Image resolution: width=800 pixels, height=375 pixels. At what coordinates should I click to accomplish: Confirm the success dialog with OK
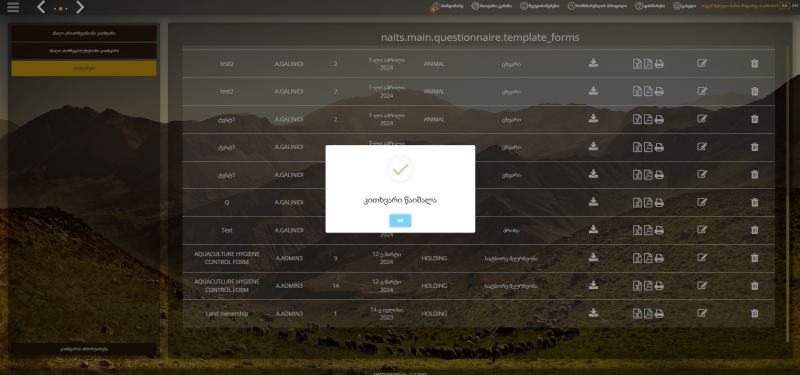[400, 220]
